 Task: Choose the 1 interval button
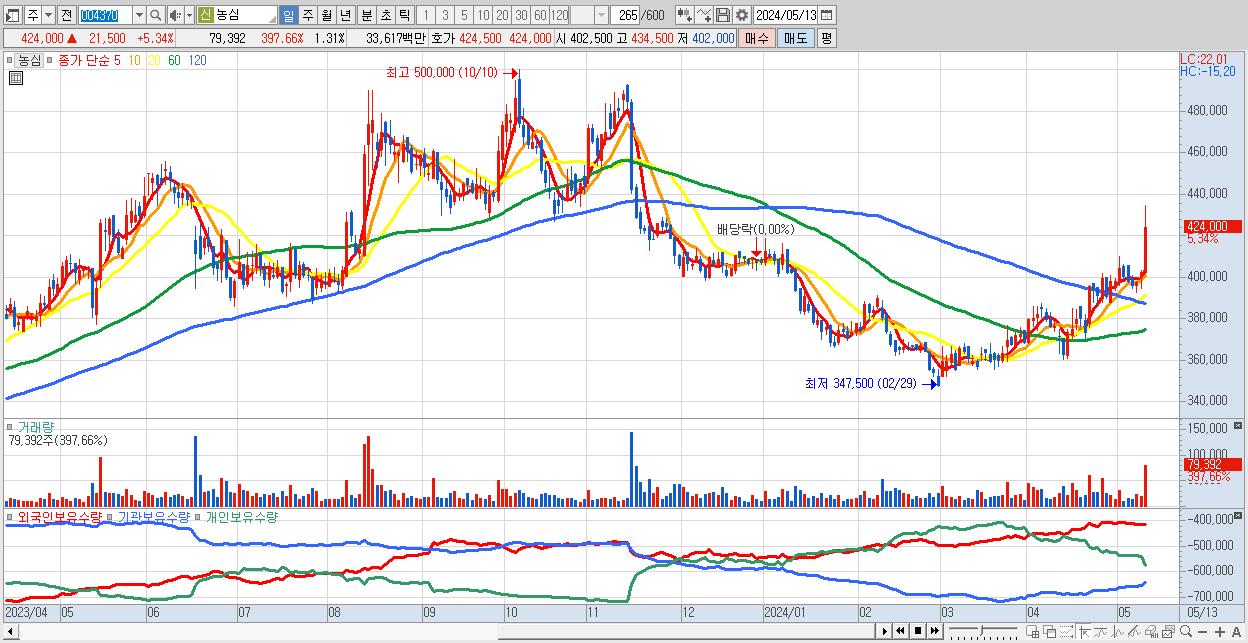click(x=426, y=15)
